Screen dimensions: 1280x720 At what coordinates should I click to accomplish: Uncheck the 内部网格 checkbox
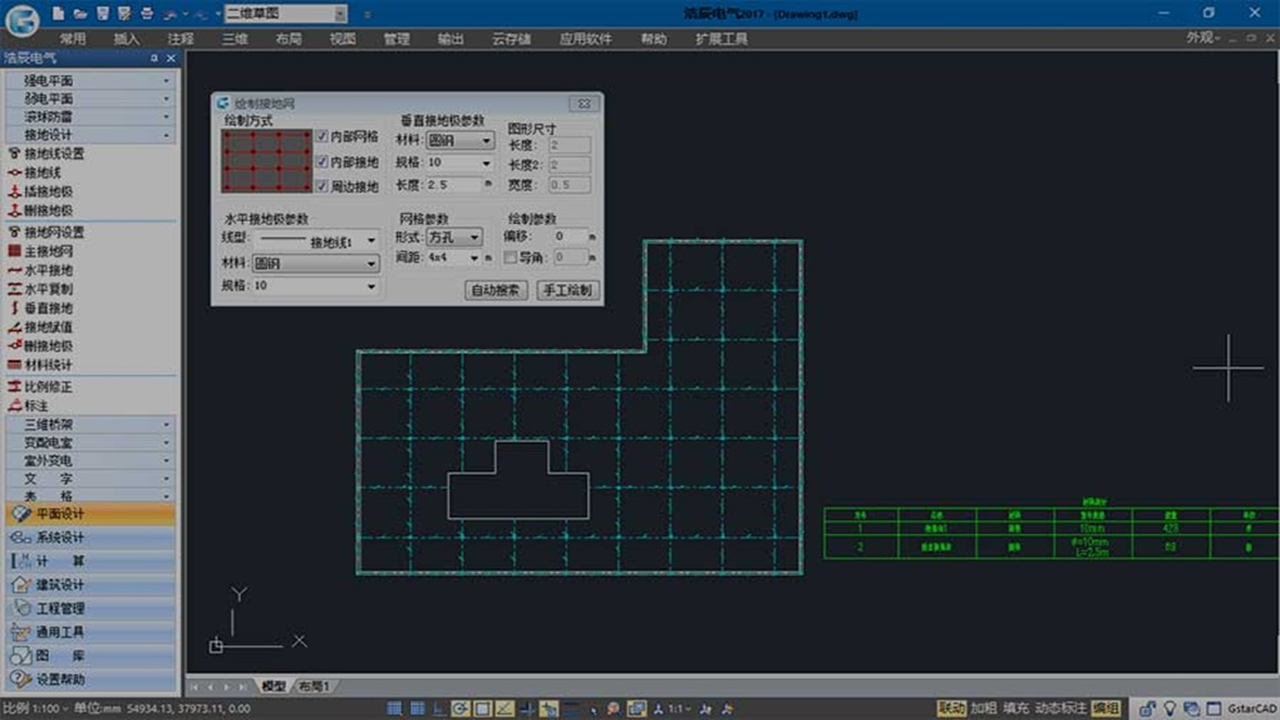click(323, 136)
